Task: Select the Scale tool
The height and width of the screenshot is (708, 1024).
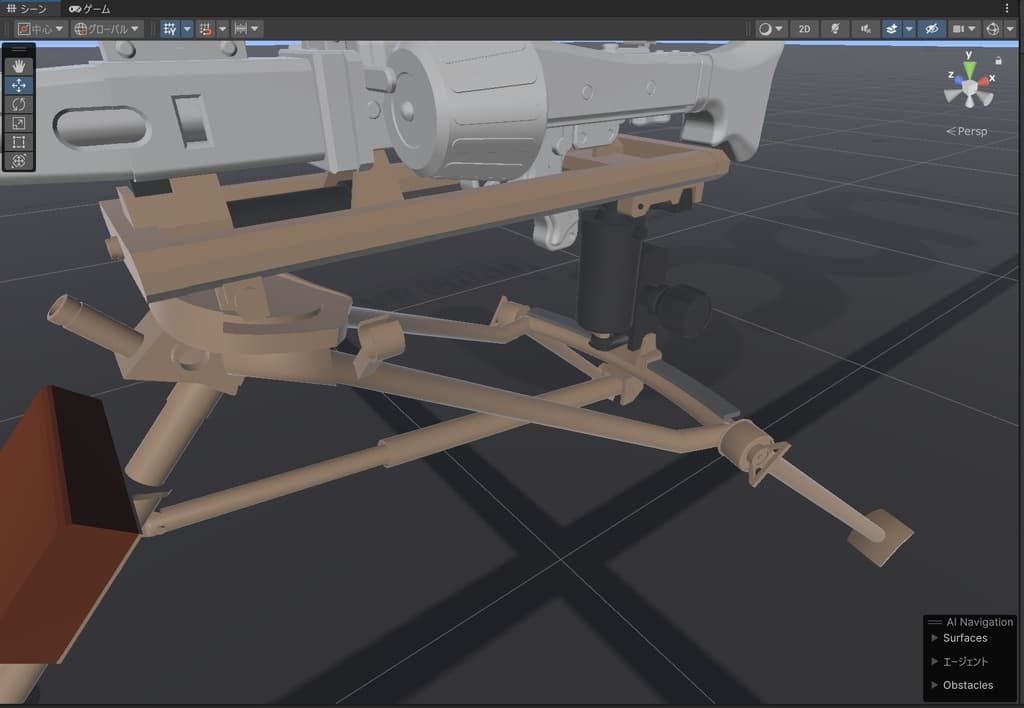Action: 19,123
